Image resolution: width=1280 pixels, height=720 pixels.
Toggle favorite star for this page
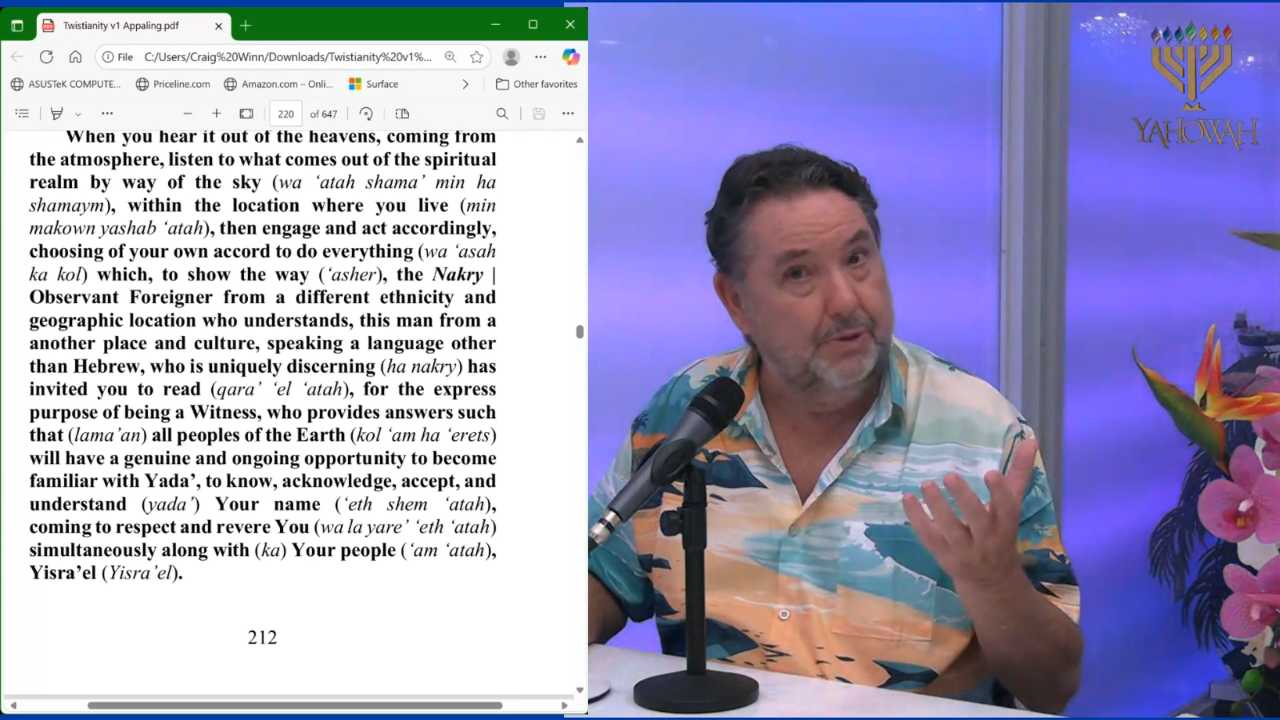tap(477, 57)
